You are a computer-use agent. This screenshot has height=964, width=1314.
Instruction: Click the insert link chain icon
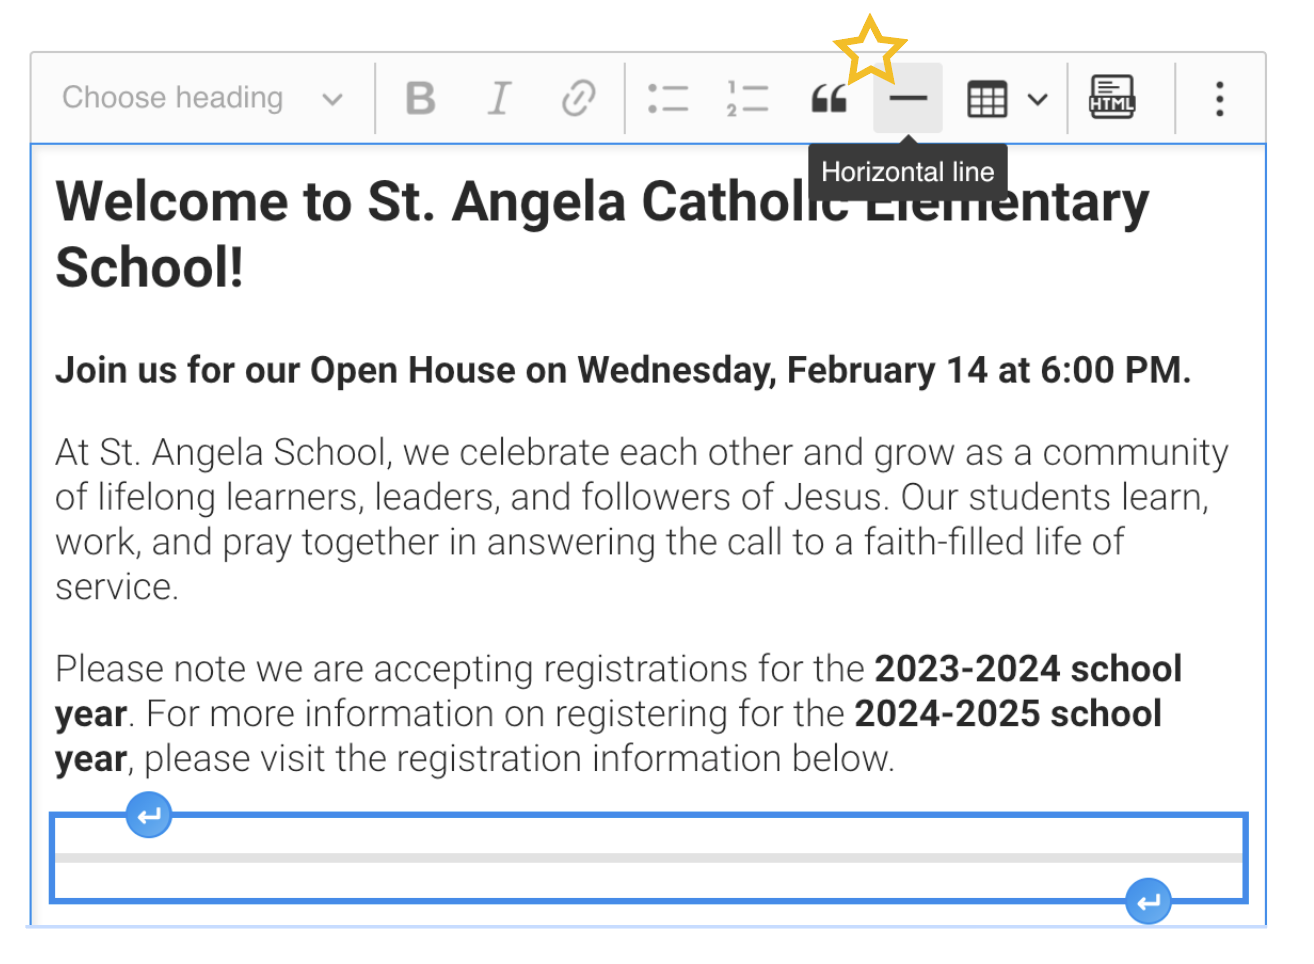pos(578,99)
